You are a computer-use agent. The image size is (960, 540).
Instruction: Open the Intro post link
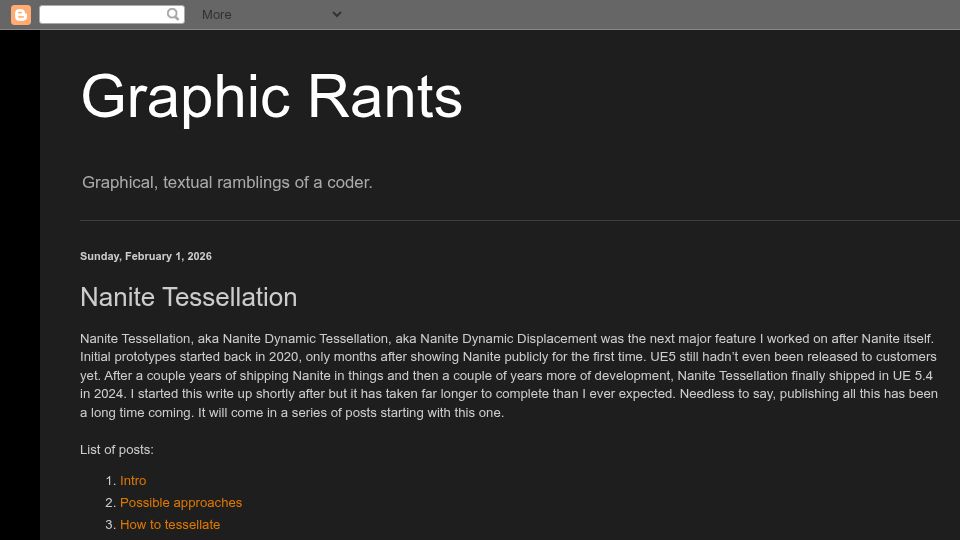tap(133, 481)
